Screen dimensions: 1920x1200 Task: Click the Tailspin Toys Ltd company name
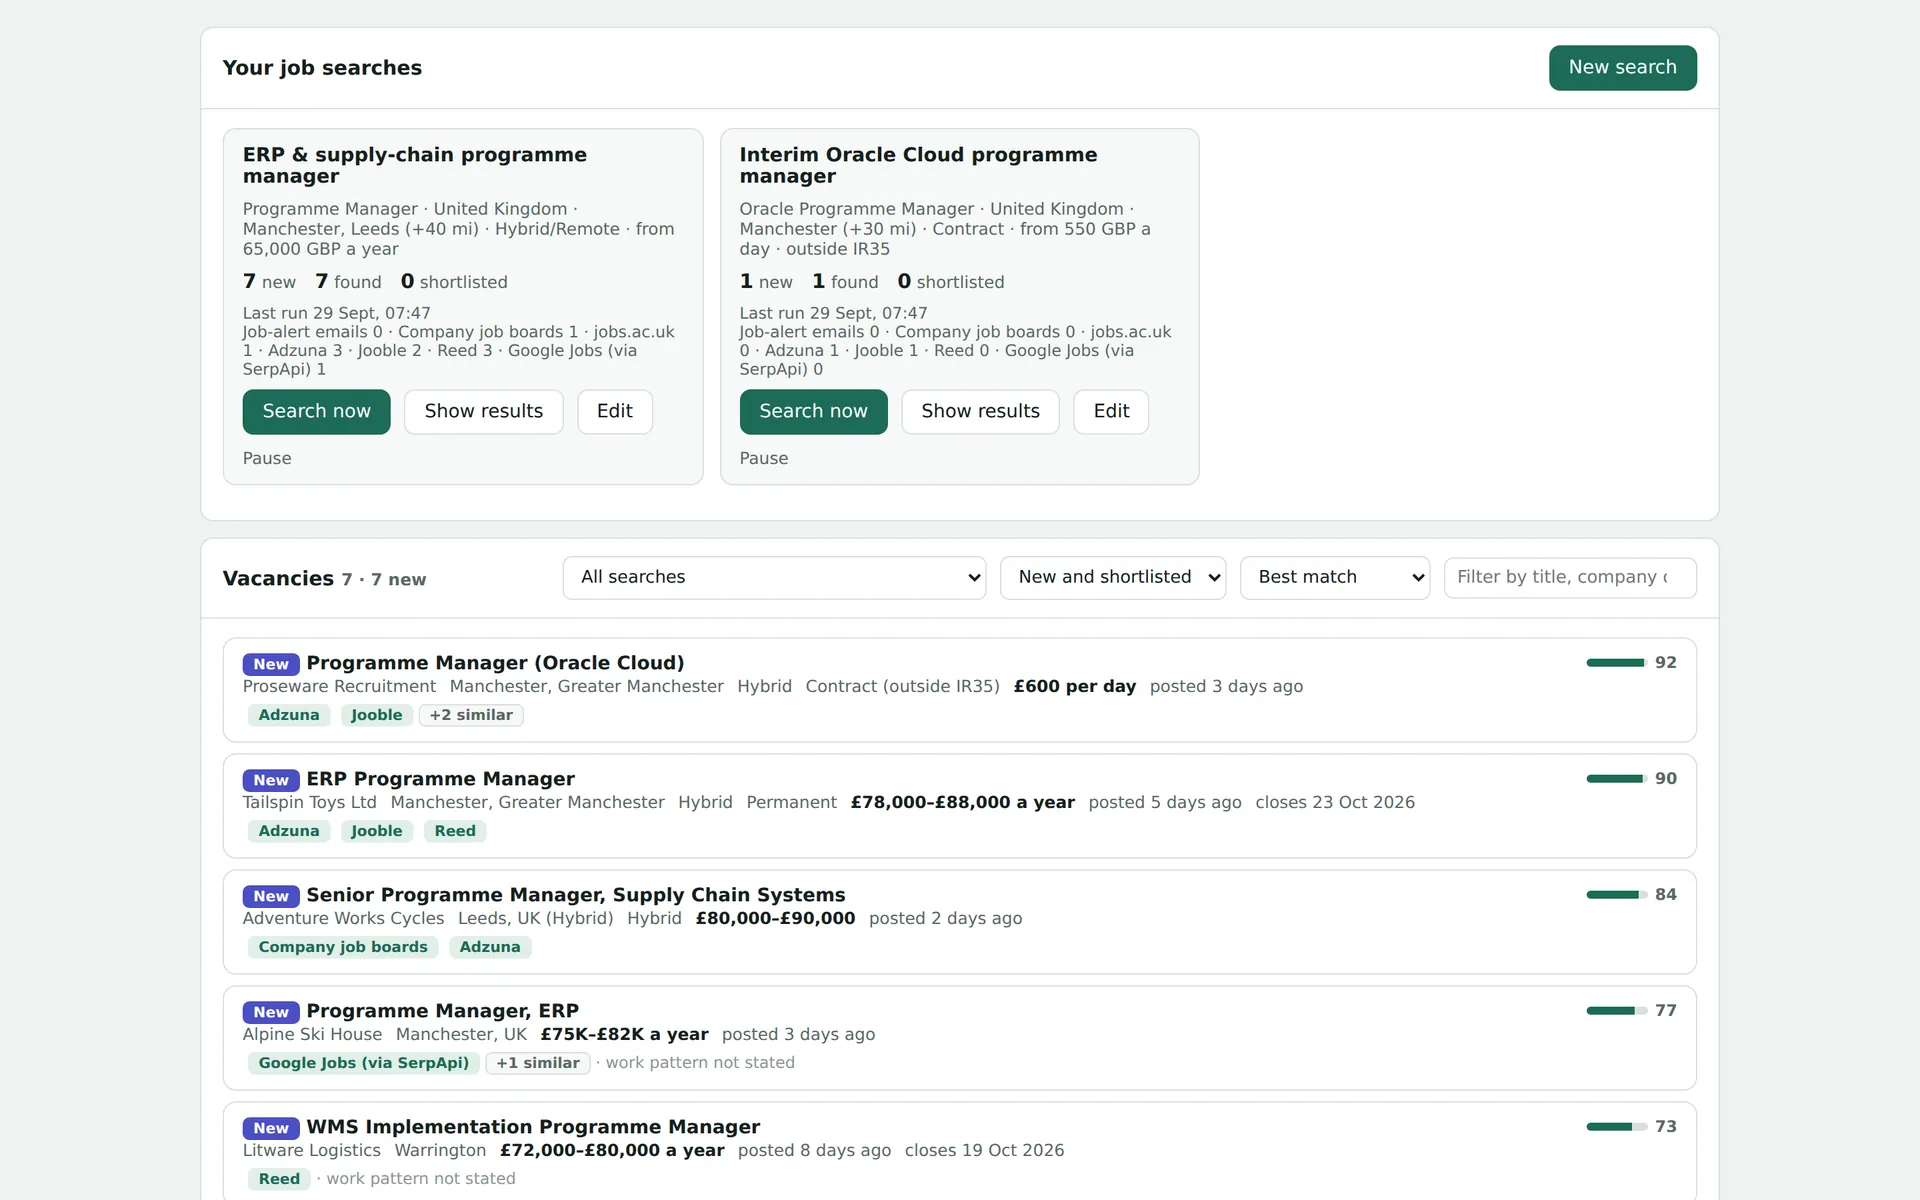click(x=309, y=802)
